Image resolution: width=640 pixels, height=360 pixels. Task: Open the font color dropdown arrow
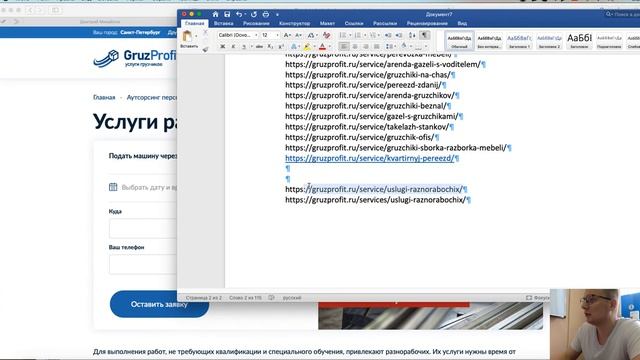(330, 47)
